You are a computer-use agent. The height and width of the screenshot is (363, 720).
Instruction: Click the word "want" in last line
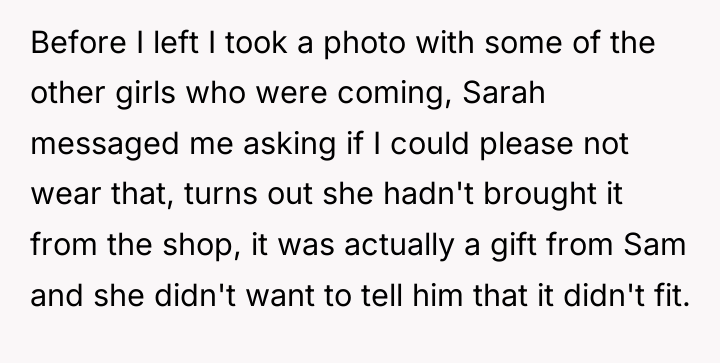(x=280, y=295)
